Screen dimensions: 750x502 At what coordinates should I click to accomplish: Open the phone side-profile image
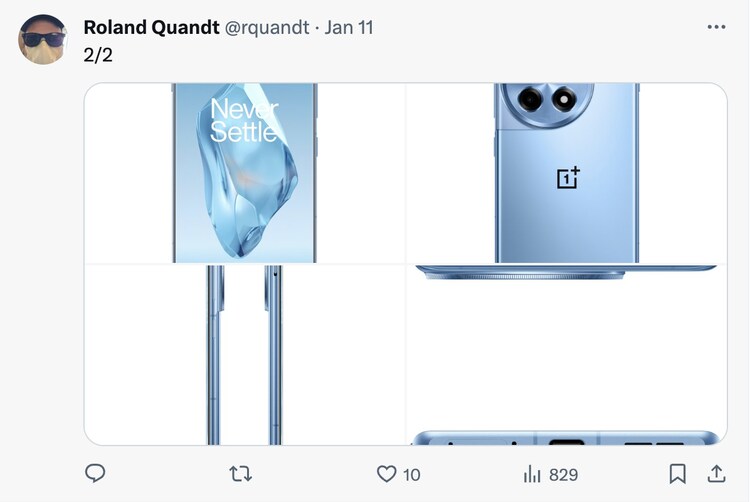pyautogui.click(x=245, y=355)
